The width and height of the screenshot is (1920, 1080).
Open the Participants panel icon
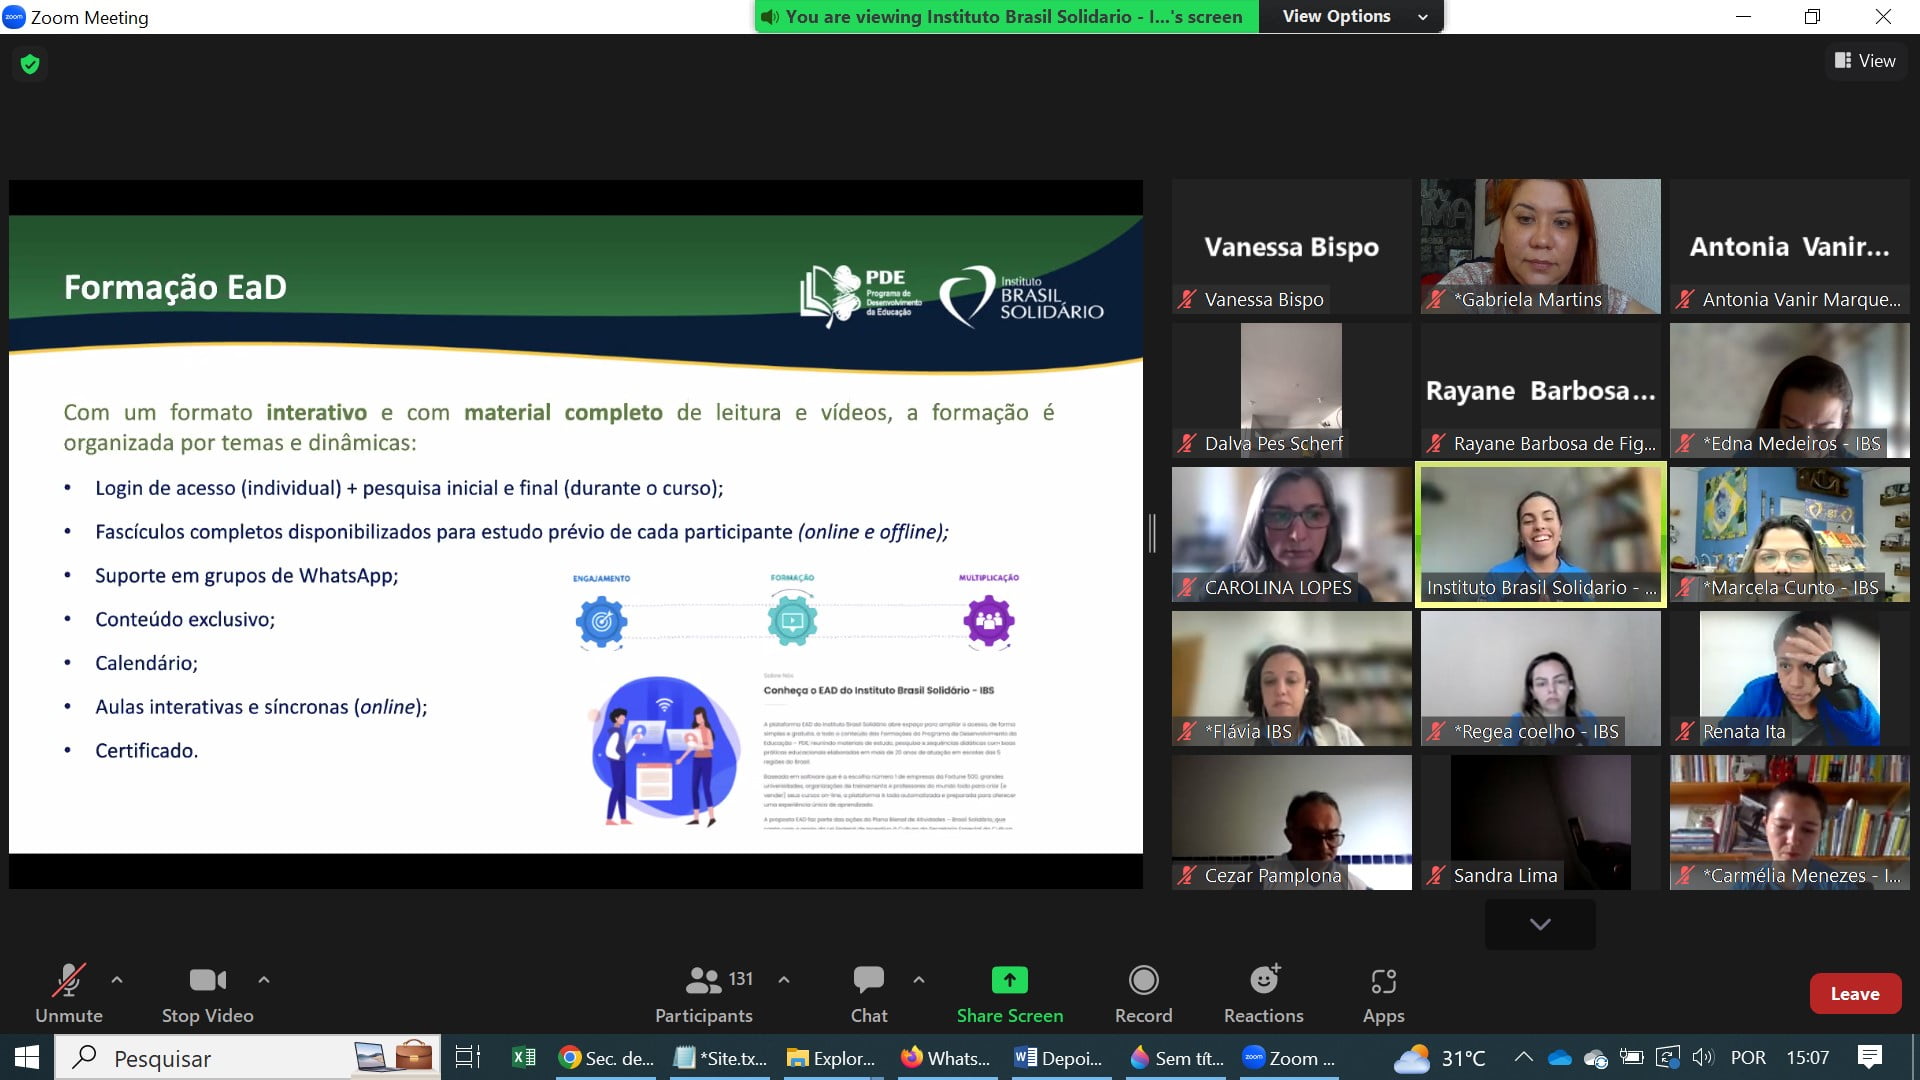coord(704,980)
